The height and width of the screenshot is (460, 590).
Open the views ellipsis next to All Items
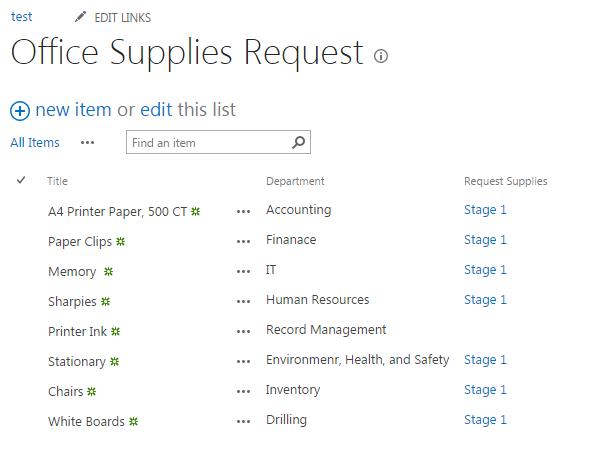click(x=87, y=143)
